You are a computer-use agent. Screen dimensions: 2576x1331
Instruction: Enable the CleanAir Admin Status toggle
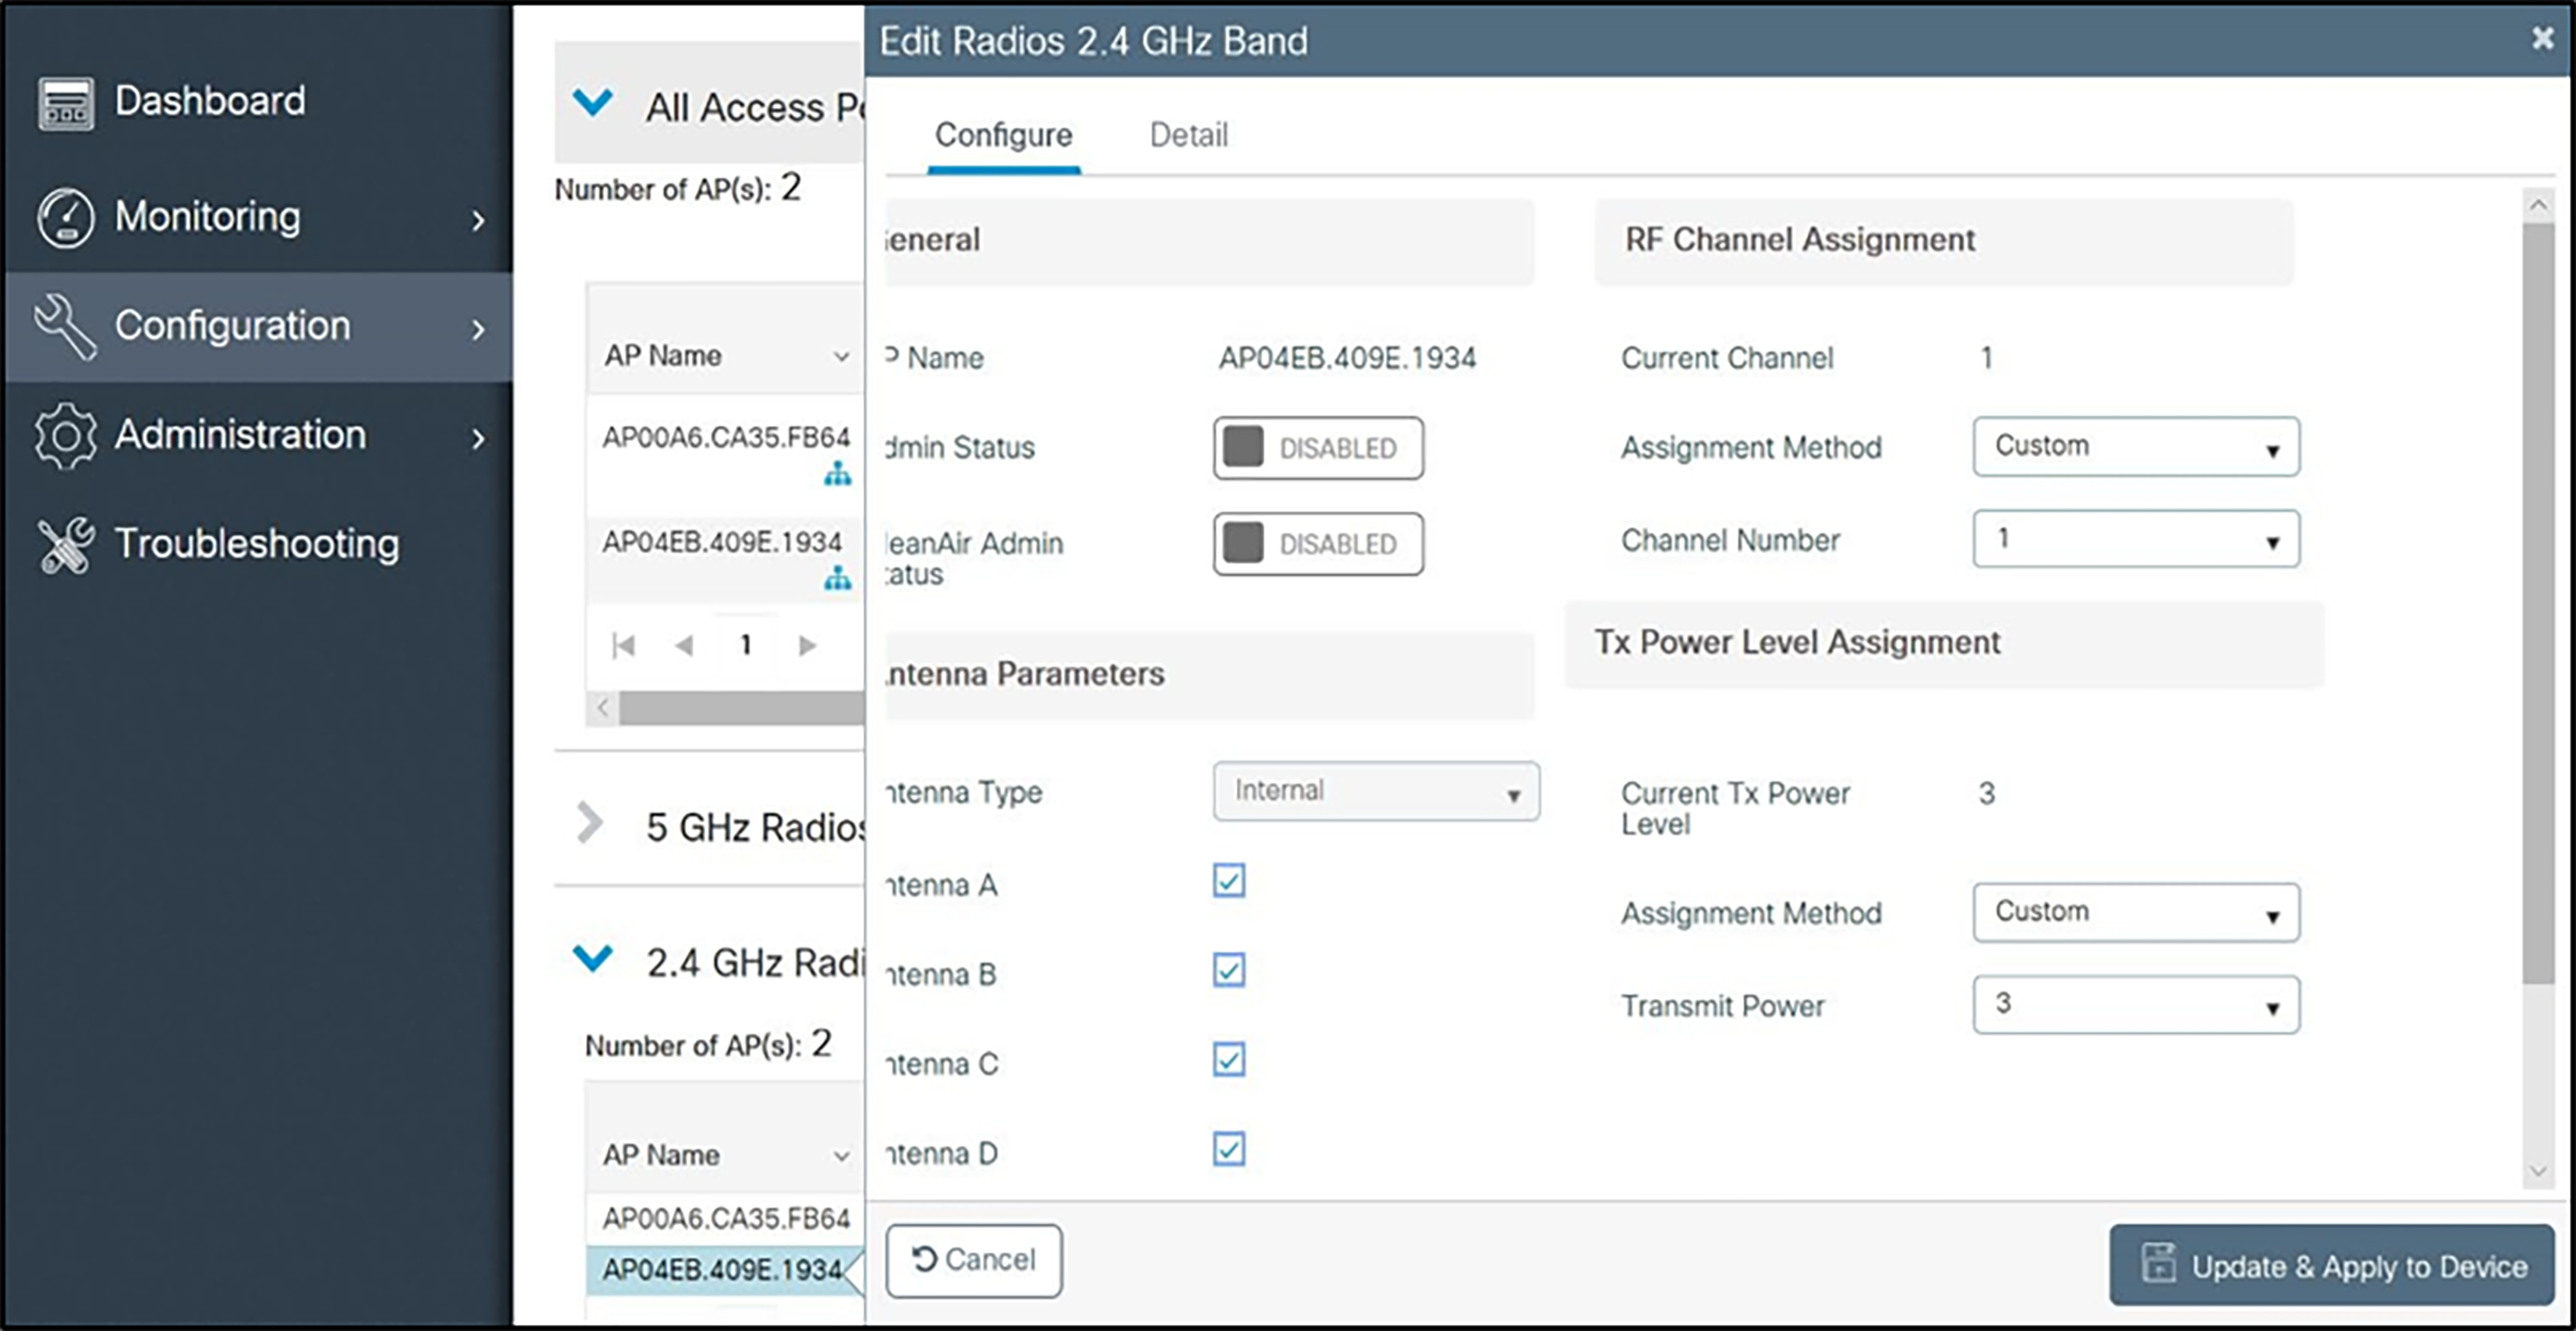tap(1317, 544)
